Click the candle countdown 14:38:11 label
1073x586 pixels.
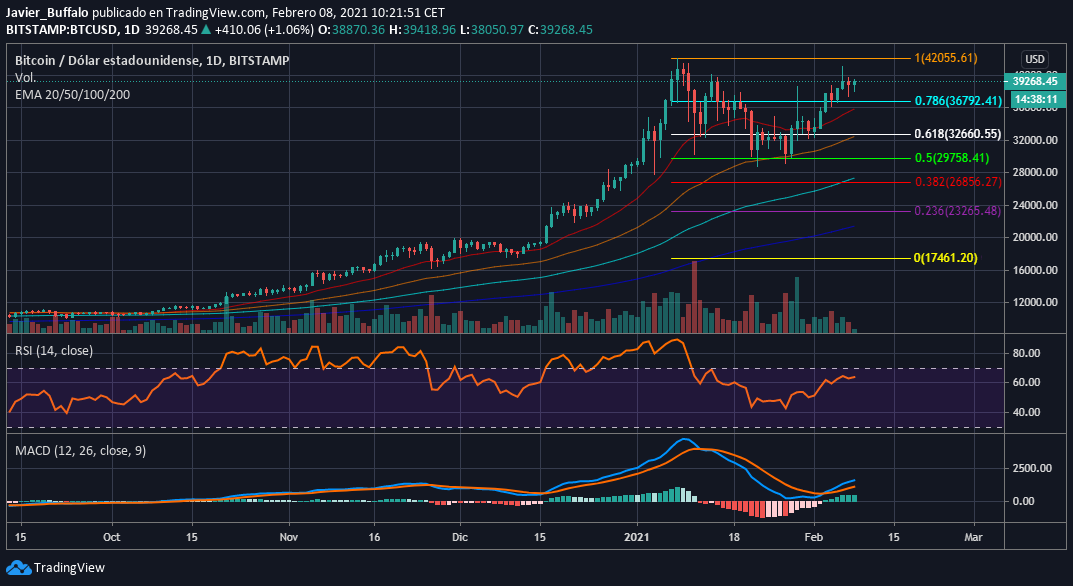coord(1035,99)
